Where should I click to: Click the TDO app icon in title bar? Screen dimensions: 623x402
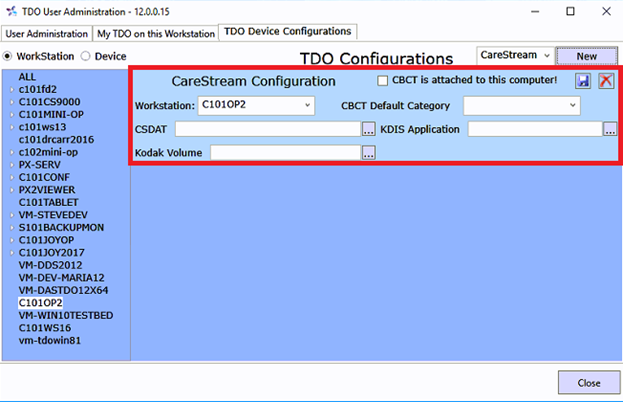[x=11, y=11]
